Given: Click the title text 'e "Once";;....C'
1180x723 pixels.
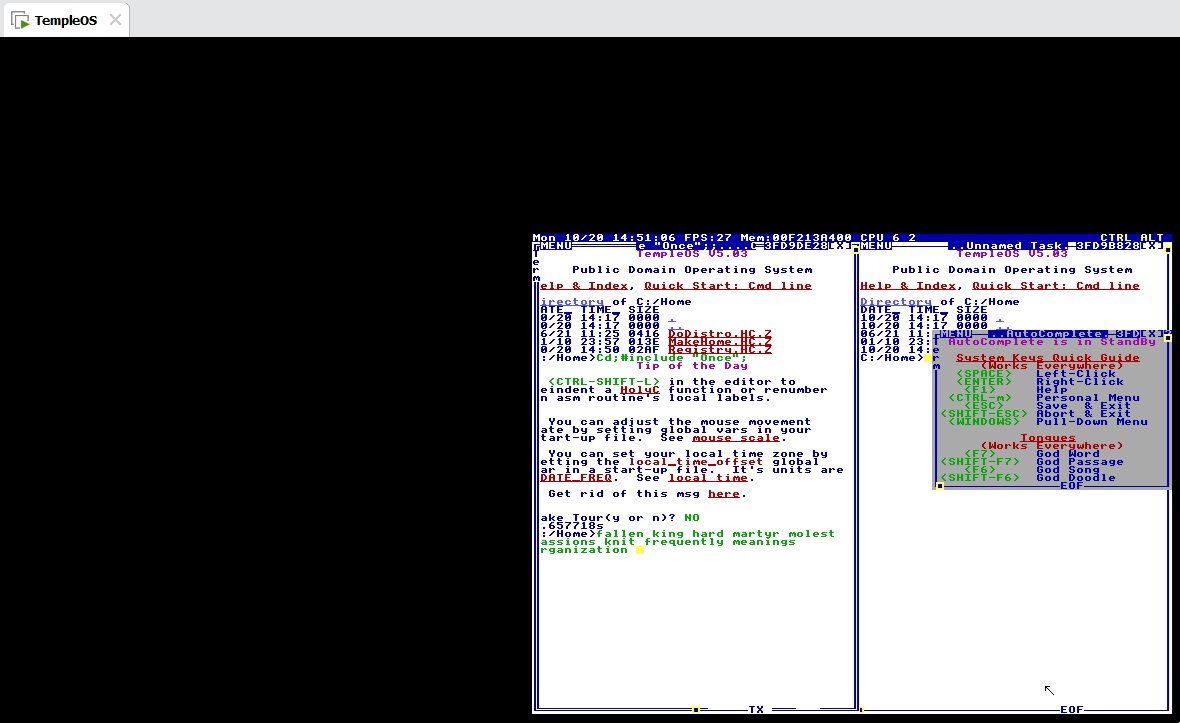Looking at the screenshot, I should [695, 246].
